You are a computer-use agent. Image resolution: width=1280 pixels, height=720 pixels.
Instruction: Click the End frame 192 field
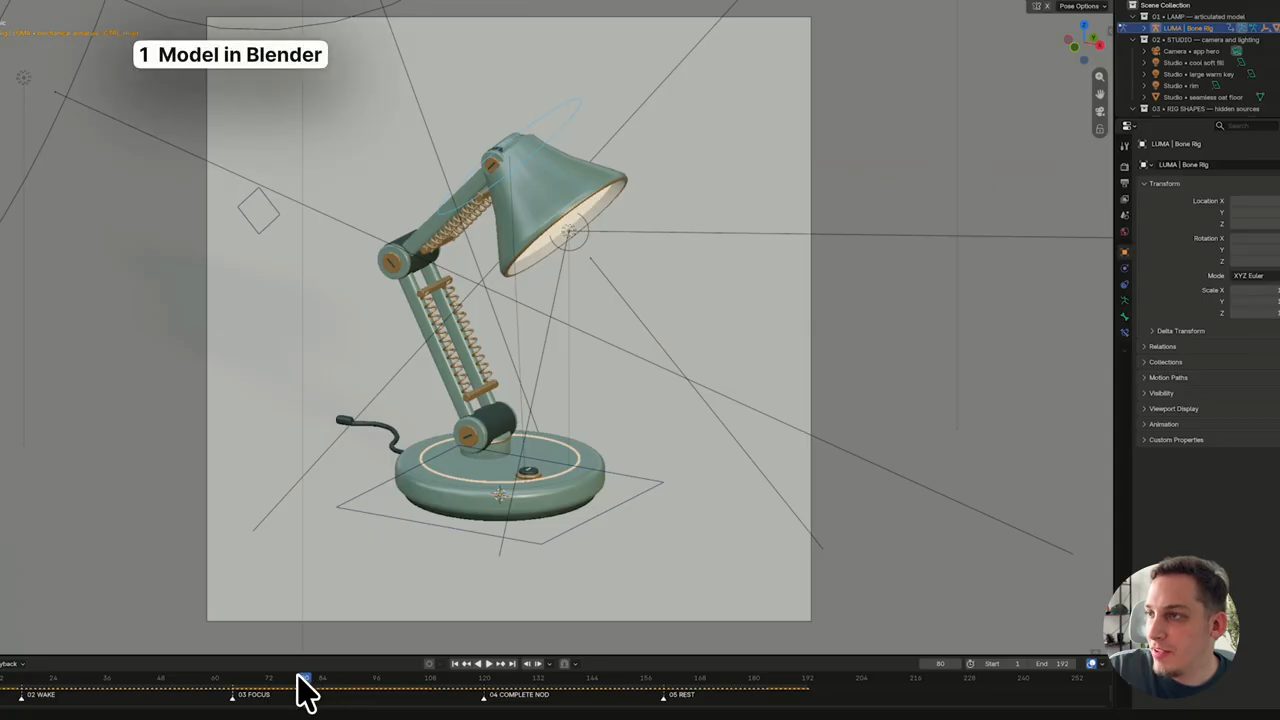pyautogui.click(x=1054, y=664)
